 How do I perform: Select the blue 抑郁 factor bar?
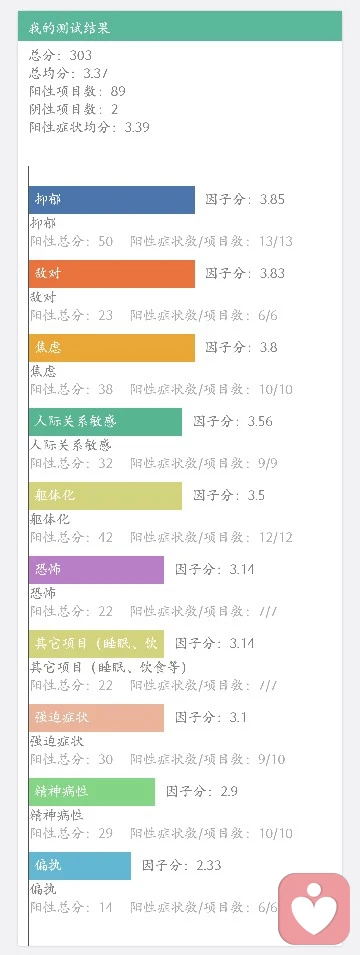click(x=111, y=200)
